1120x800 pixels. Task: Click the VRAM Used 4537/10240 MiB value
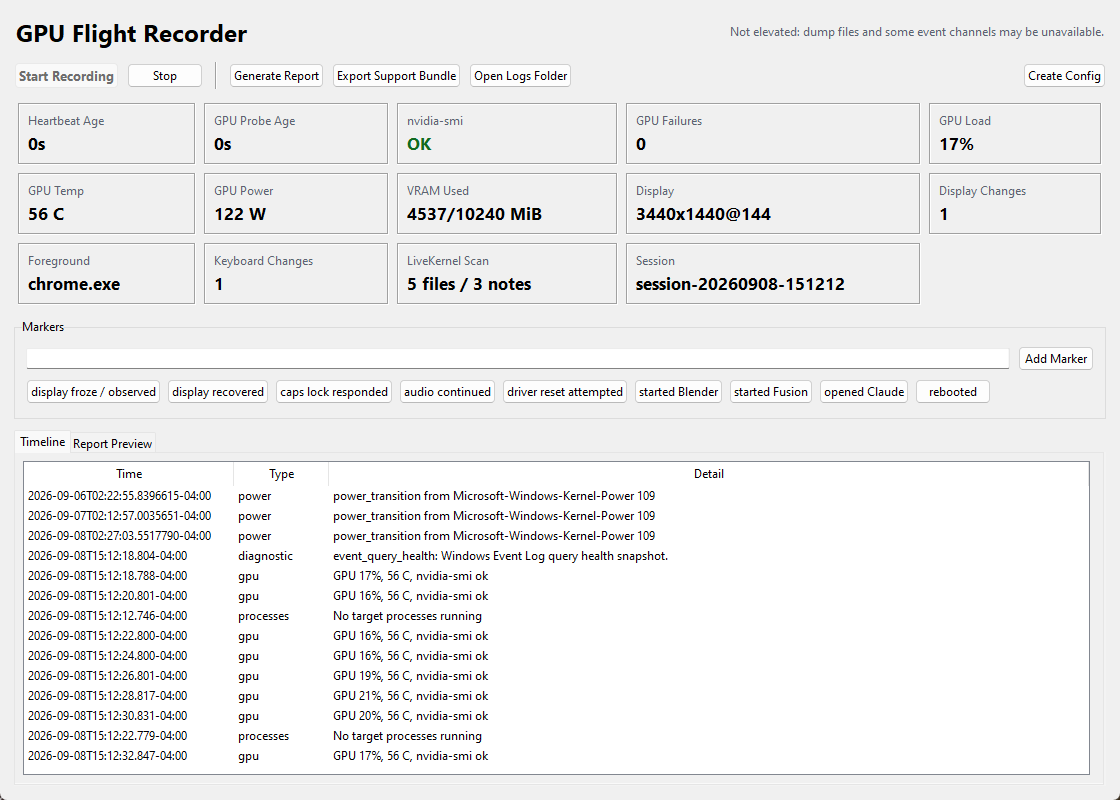coord(474,214)
